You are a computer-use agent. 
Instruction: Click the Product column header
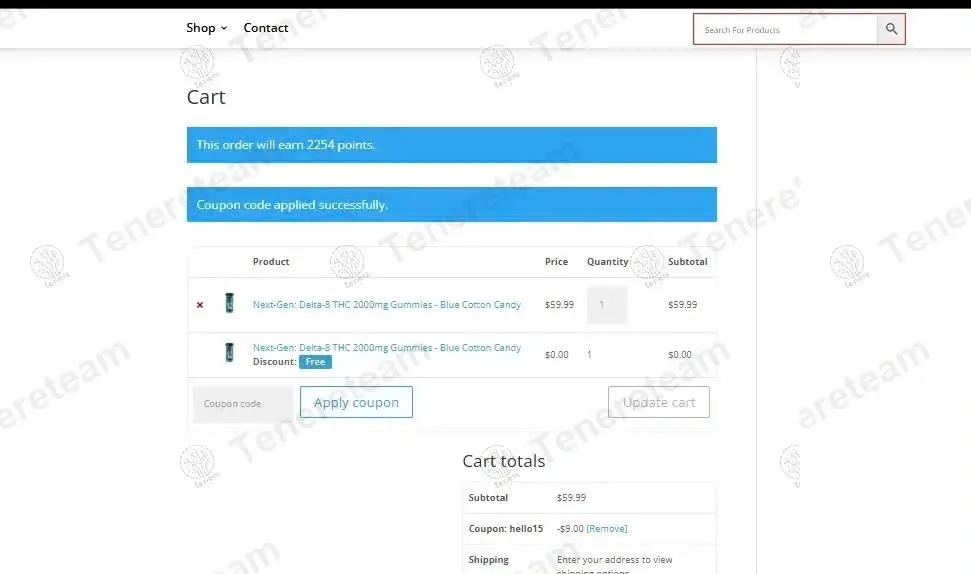[x=271, y=262]
